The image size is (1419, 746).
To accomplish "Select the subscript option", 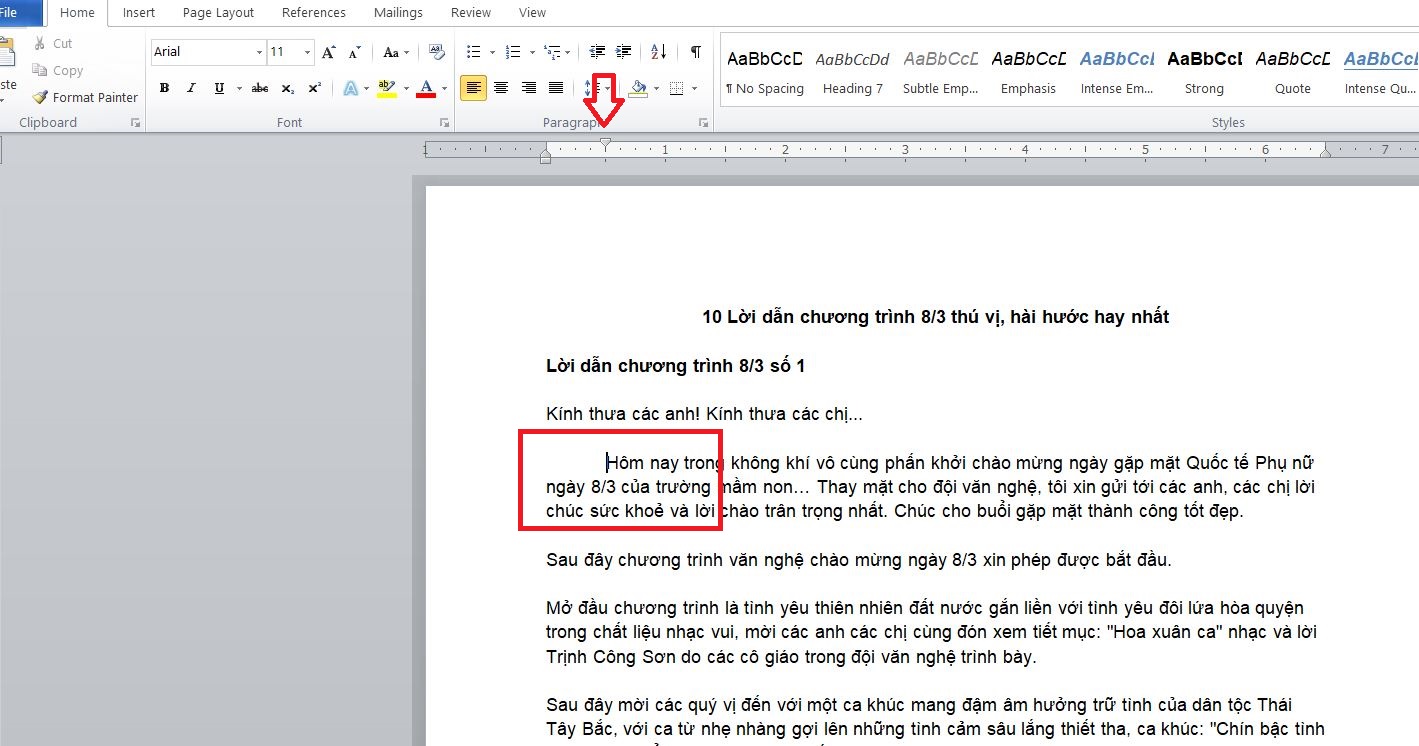I will tap(286, 87).
